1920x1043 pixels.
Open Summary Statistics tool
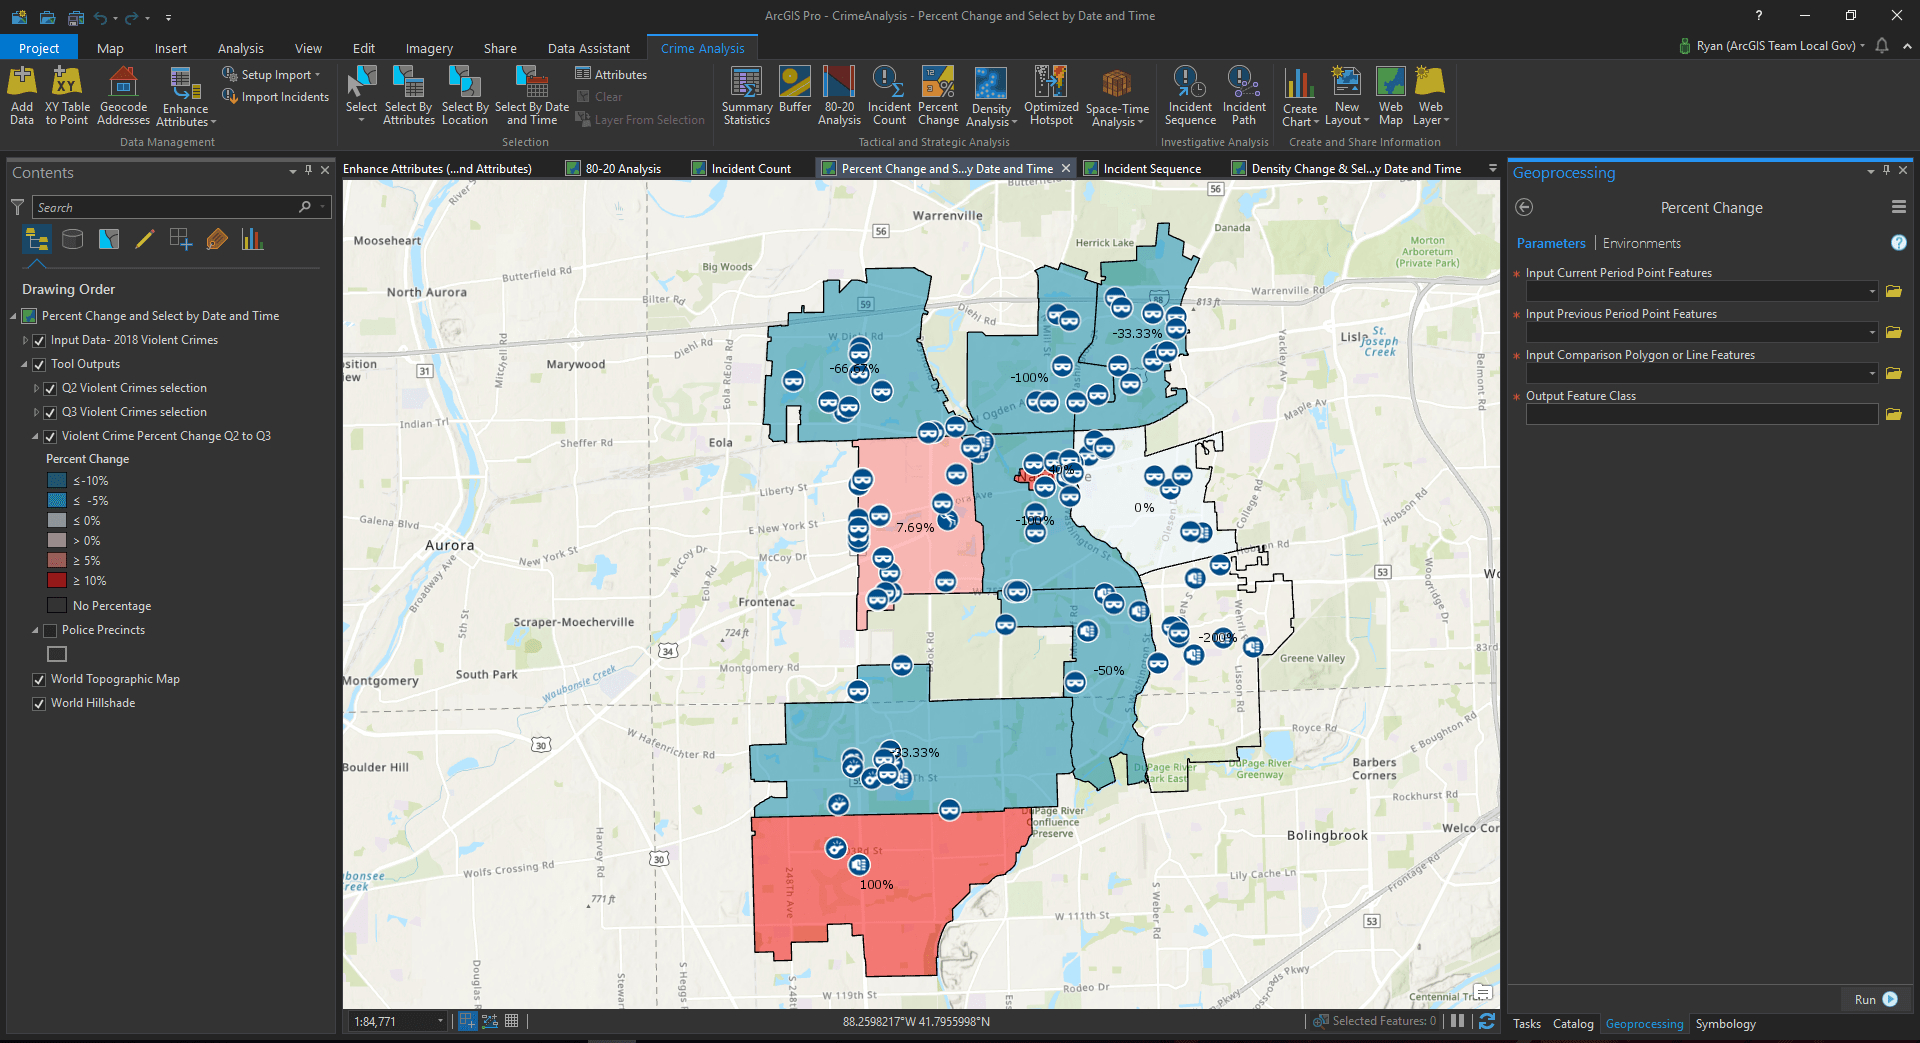747,96
